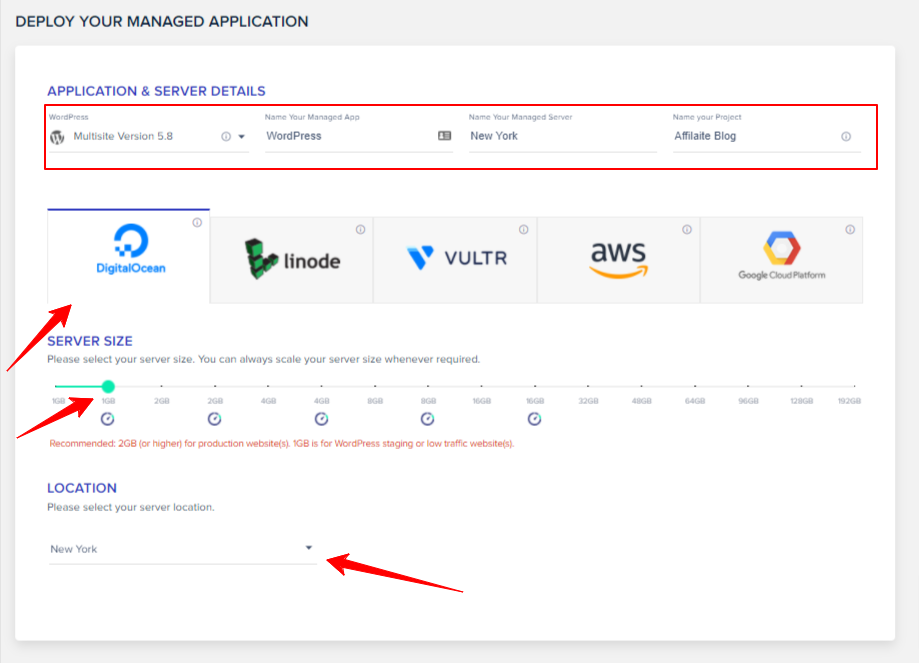Click the info icon on Google Cloud card

click(x=850, y=229)
